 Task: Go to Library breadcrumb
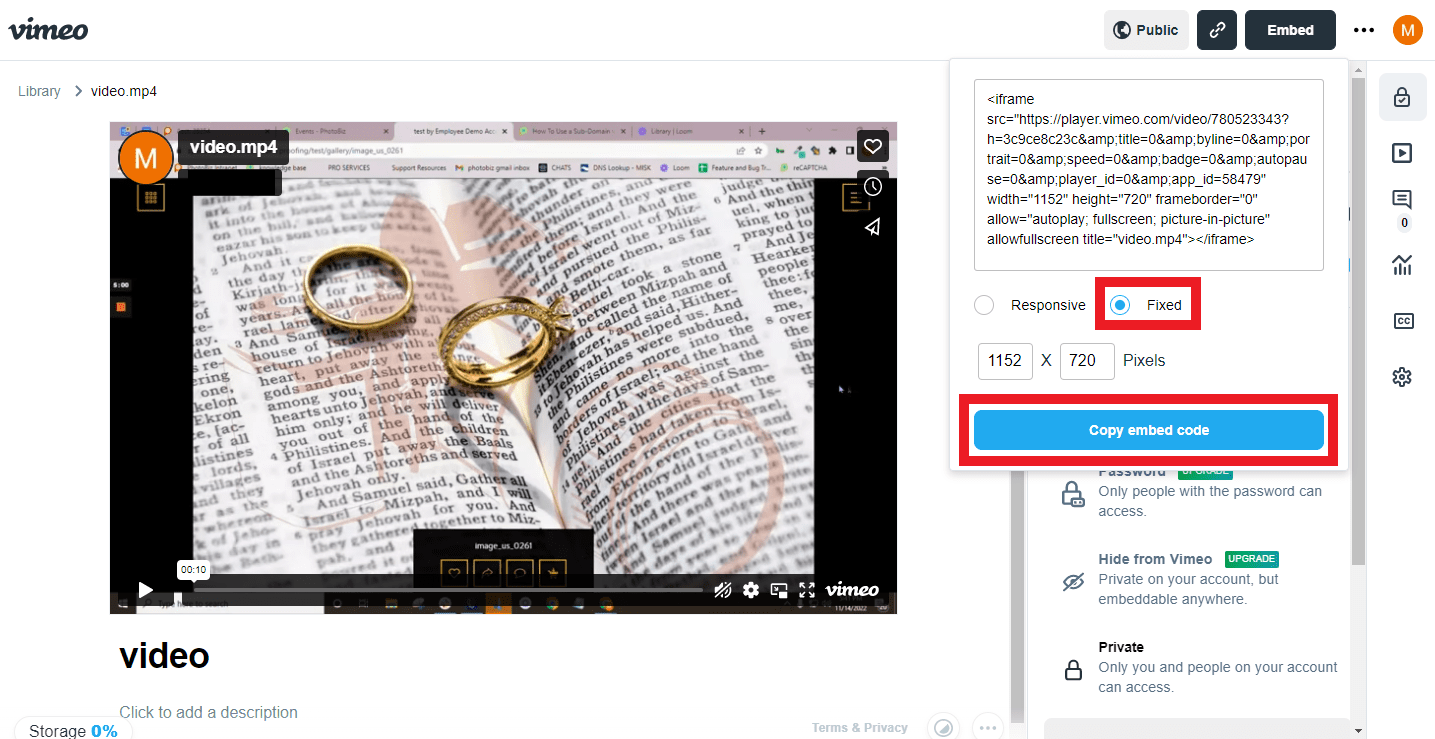click(x=39, y=91)
